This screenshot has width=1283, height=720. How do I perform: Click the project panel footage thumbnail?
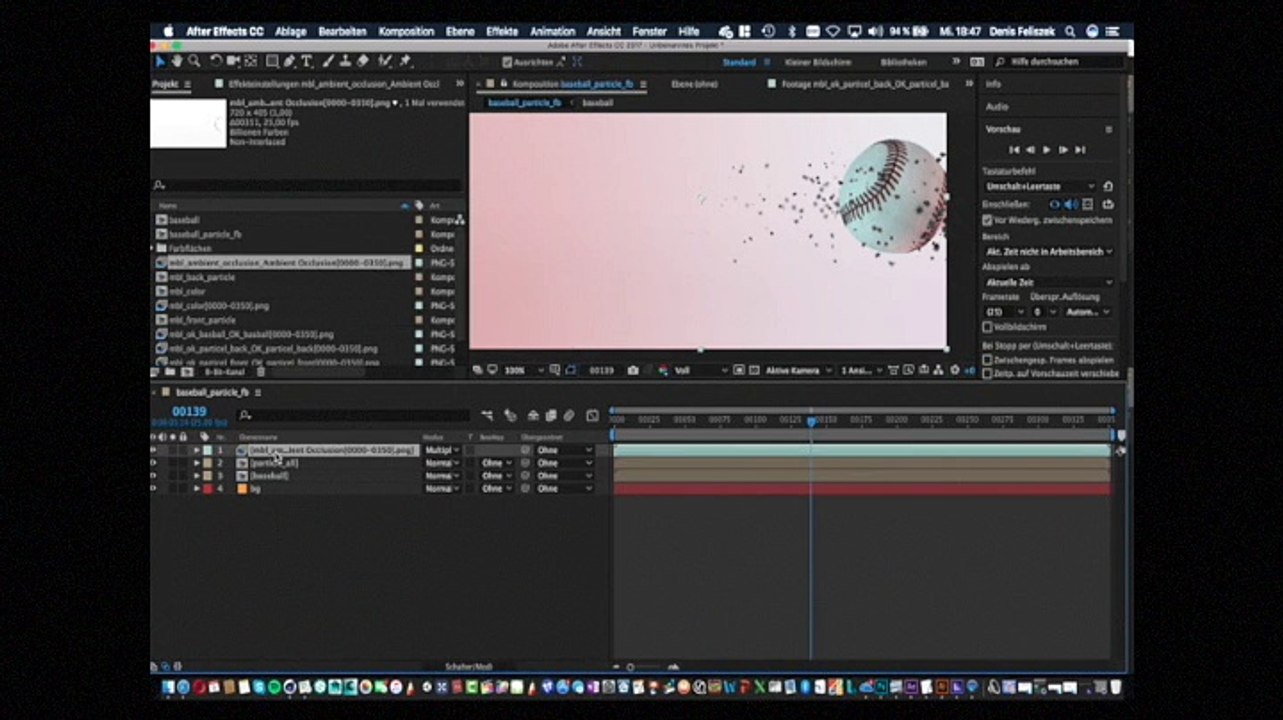click(188, 124)
